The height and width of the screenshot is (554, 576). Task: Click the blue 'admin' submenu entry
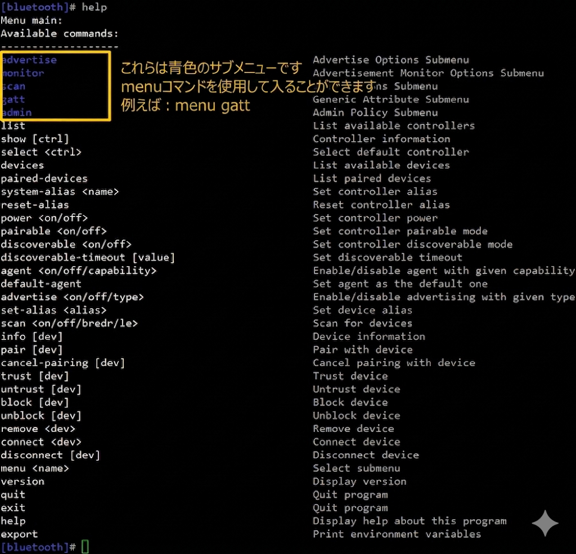(17, 113)
